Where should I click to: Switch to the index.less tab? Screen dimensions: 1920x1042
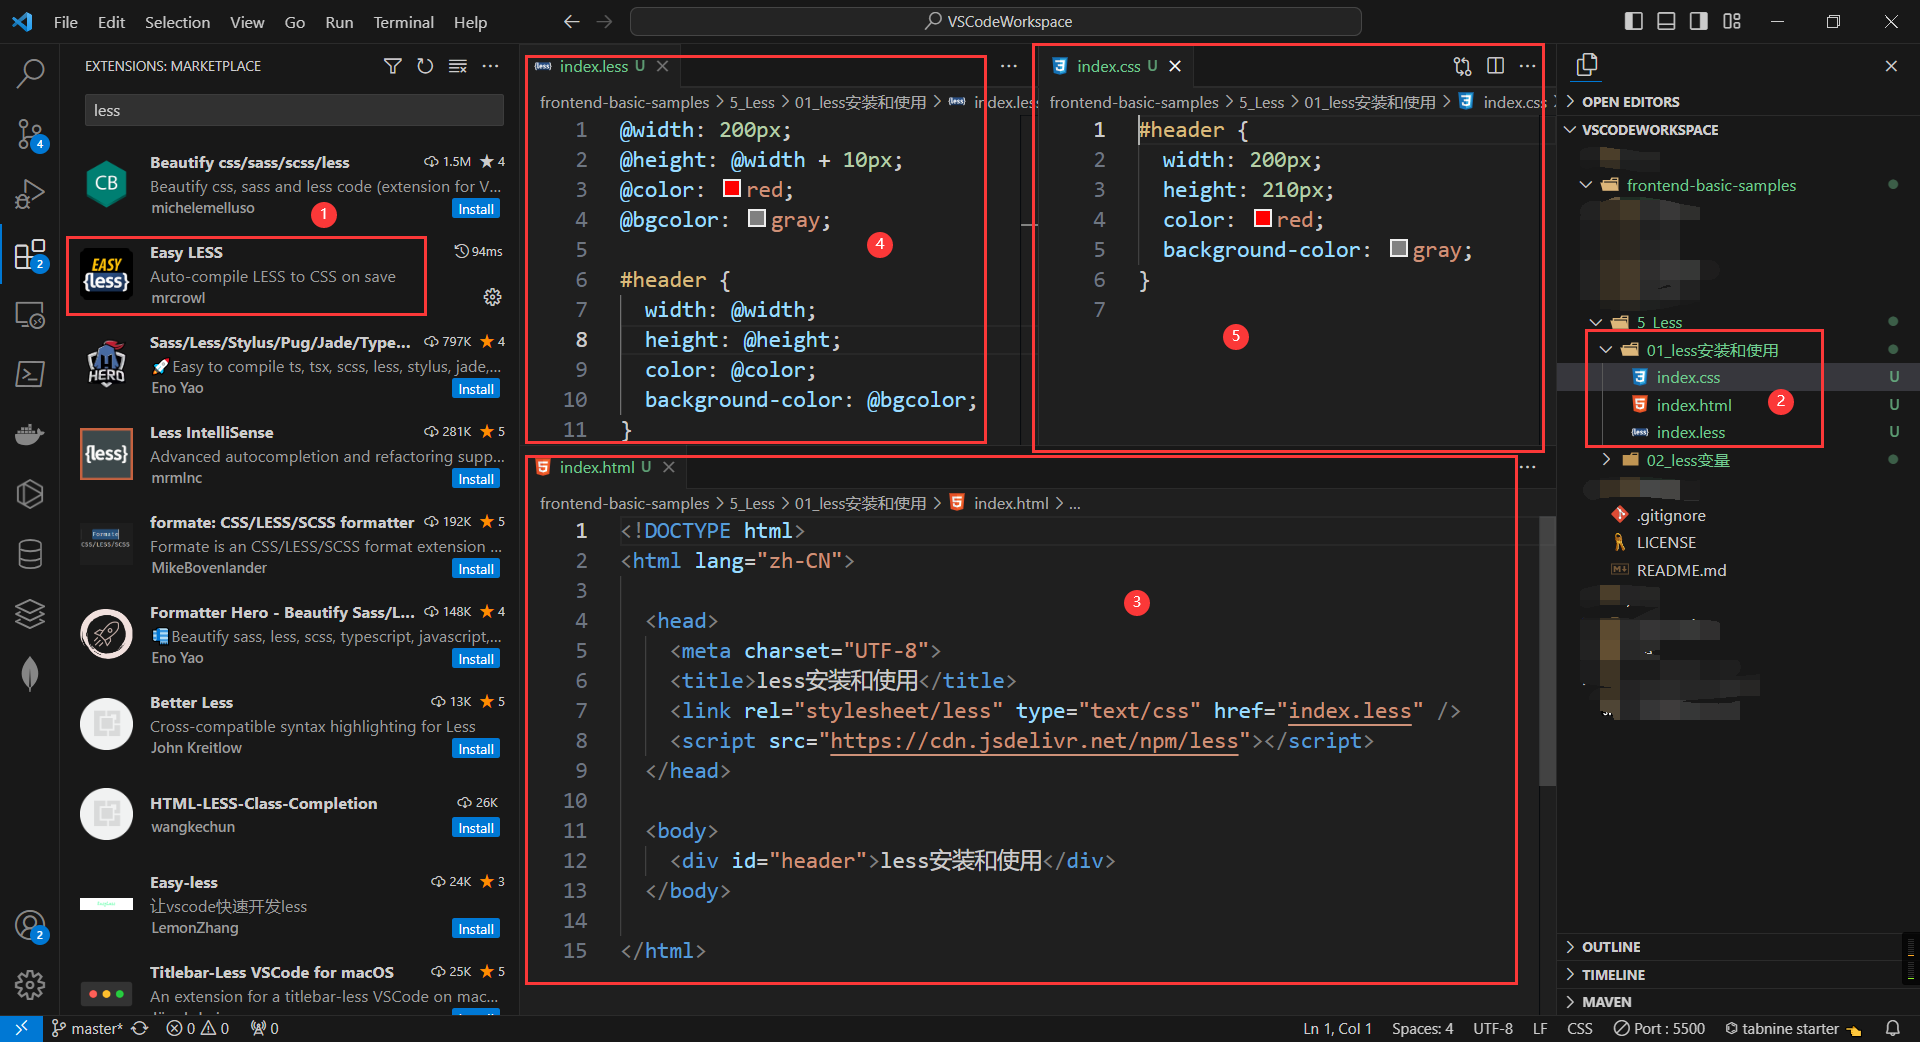[593, 66]
